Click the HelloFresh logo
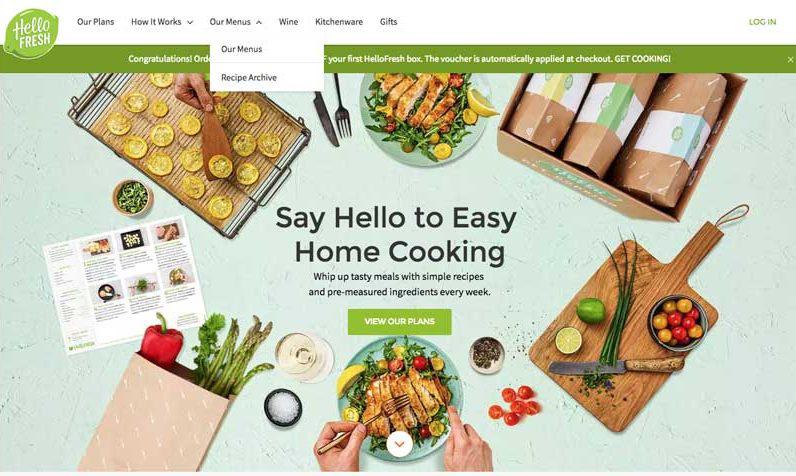796x476 pixels. (x=31, y=33)
